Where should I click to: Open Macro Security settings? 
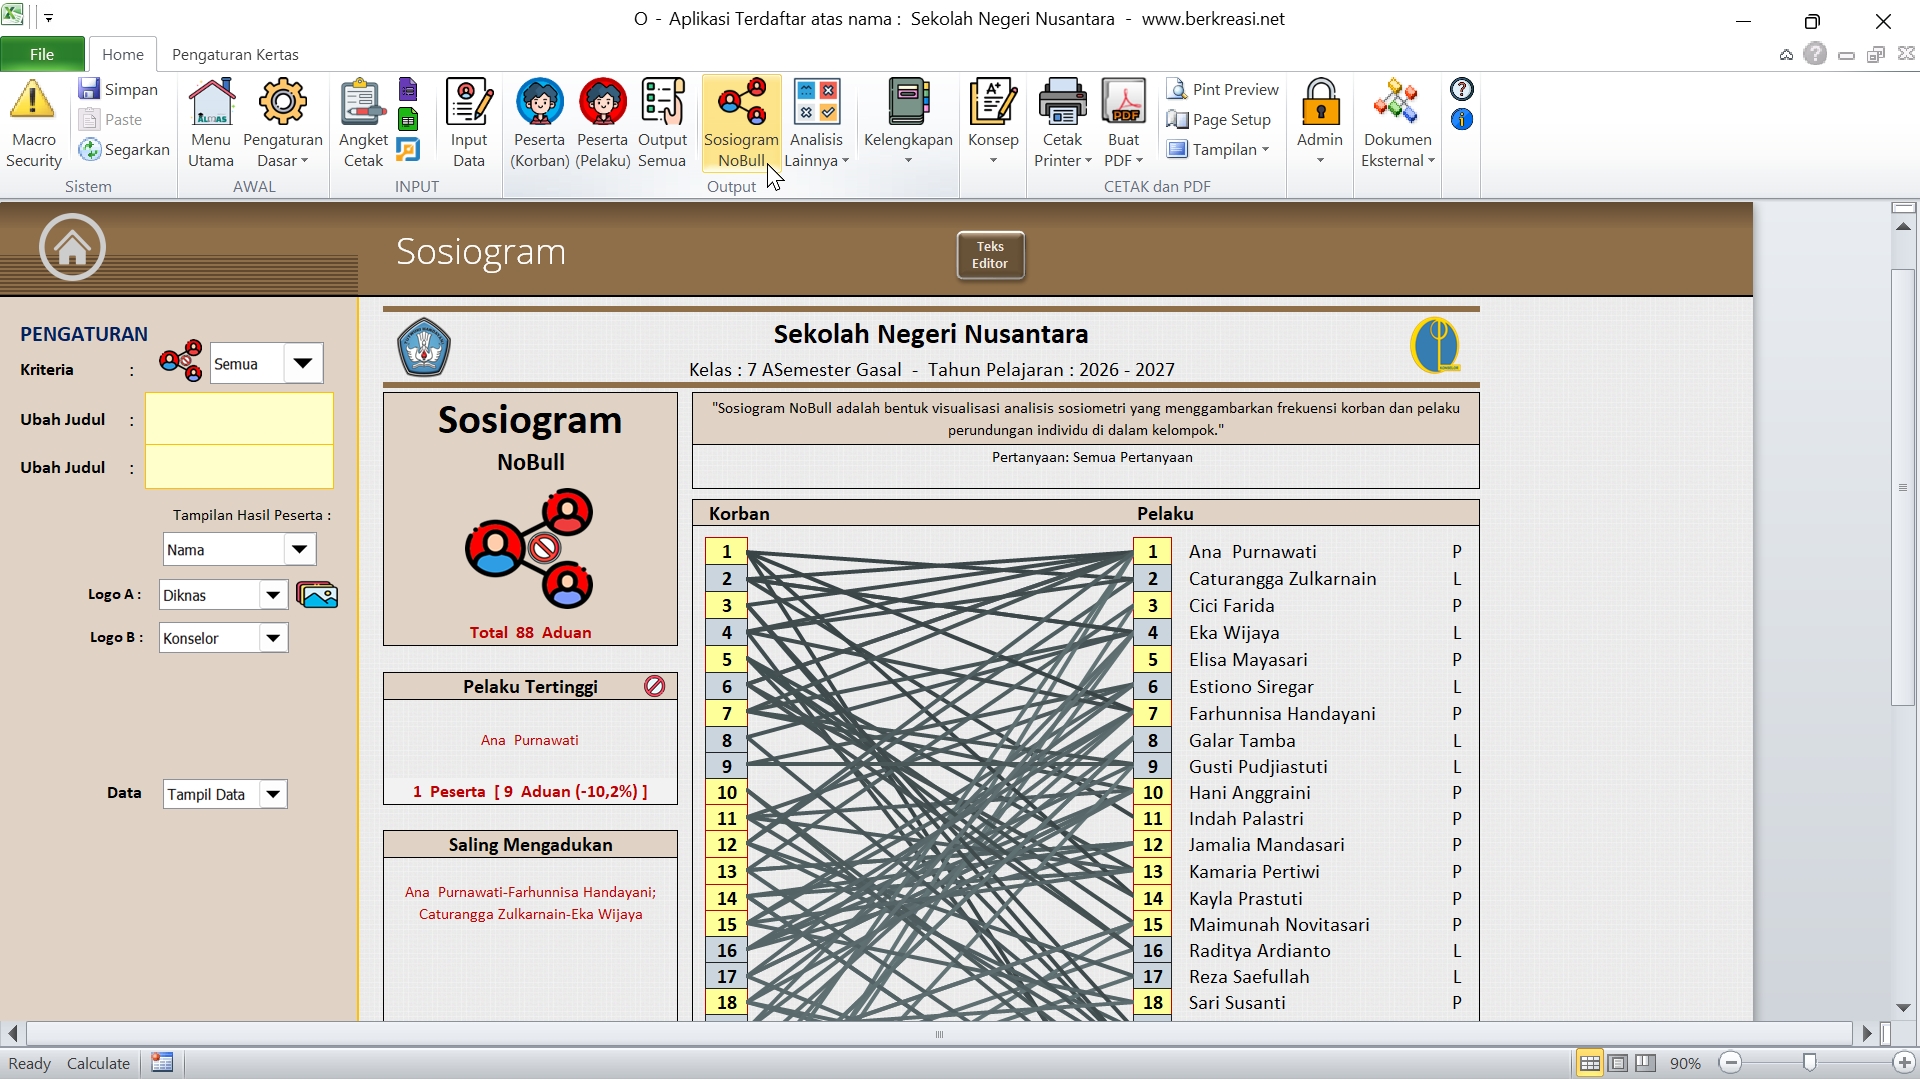pos(33,123)
